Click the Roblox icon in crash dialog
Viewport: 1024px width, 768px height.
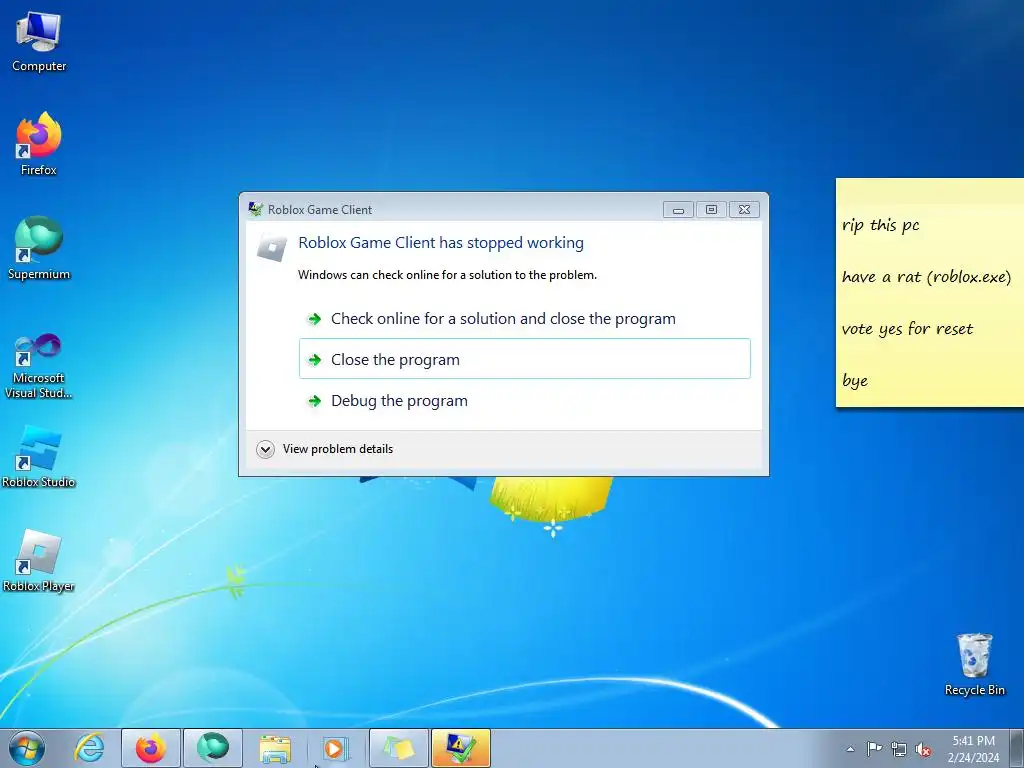[x=272, y=247]
